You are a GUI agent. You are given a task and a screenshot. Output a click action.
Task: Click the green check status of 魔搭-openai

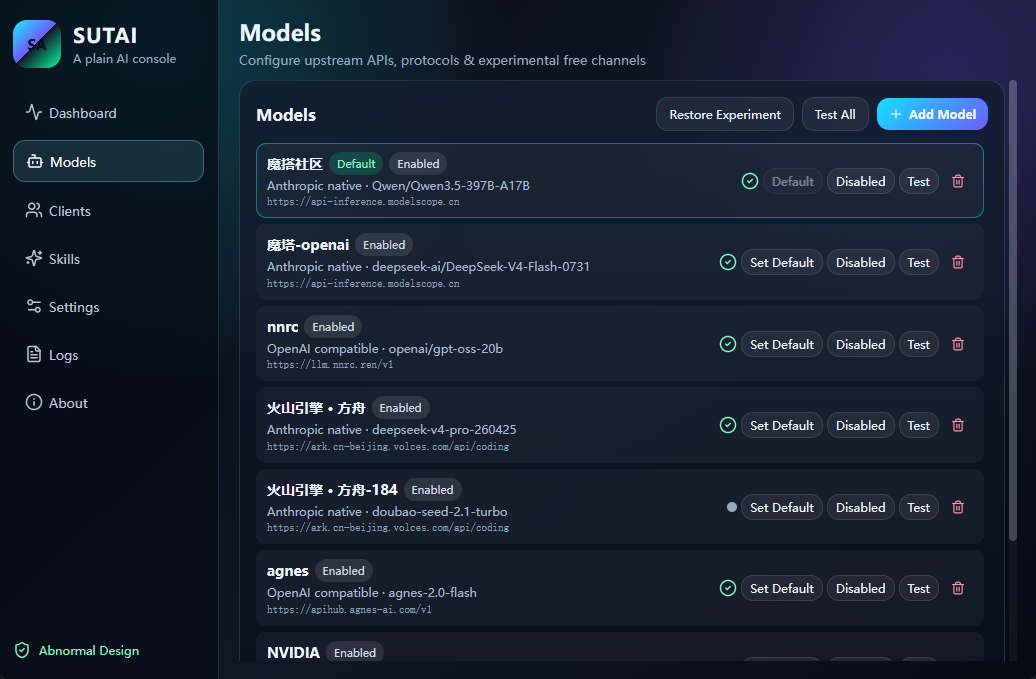[727, 262]
